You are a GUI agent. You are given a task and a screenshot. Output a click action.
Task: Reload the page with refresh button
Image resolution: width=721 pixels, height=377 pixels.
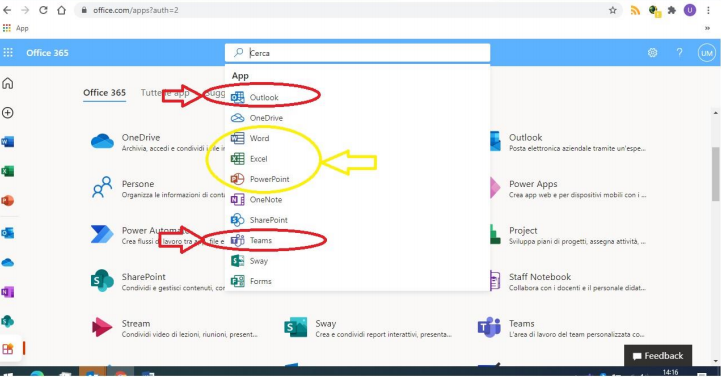click(x=43, y=10)
